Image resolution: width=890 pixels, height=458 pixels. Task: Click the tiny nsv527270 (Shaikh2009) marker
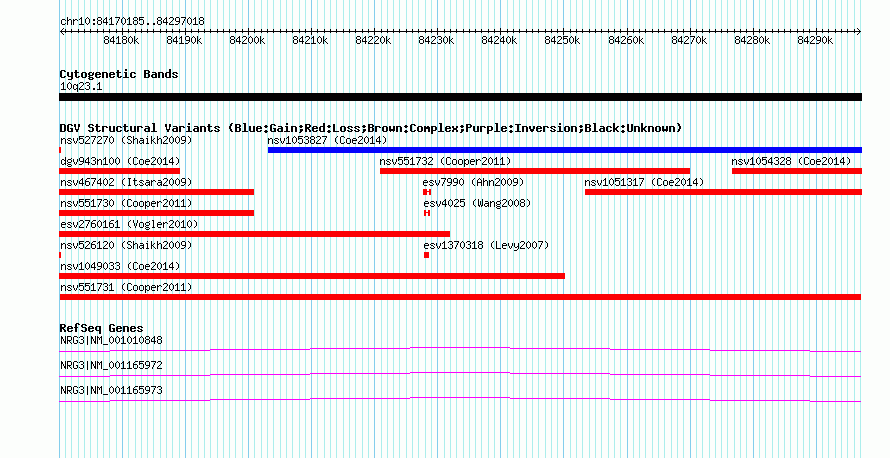coord(60,150)
